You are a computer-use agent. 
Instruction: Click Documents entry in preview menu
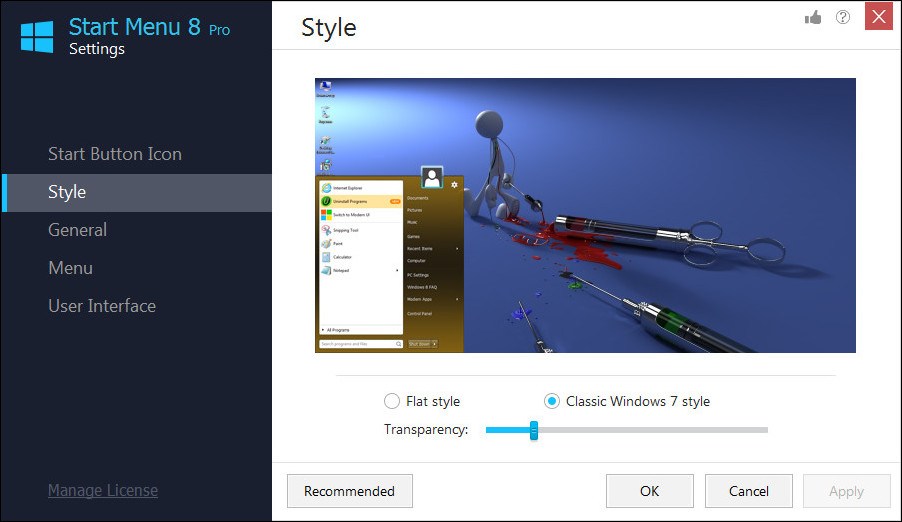tap(418, 198)
